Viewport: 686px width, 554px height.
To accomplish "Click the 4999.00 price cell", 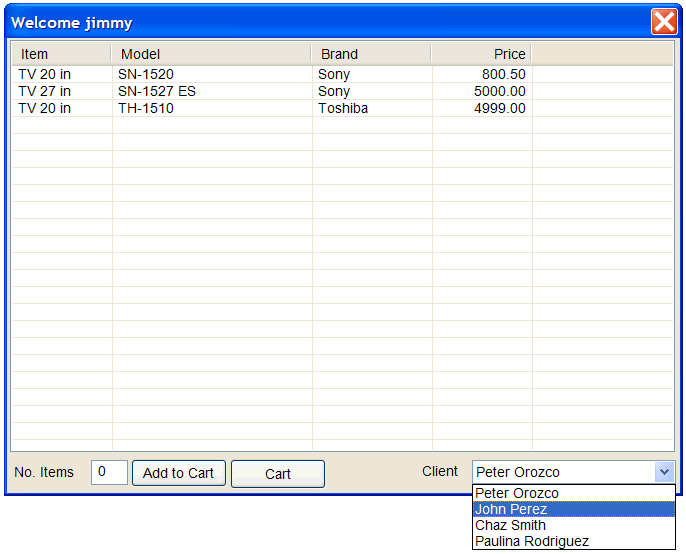I will click(x=482, y=108).
